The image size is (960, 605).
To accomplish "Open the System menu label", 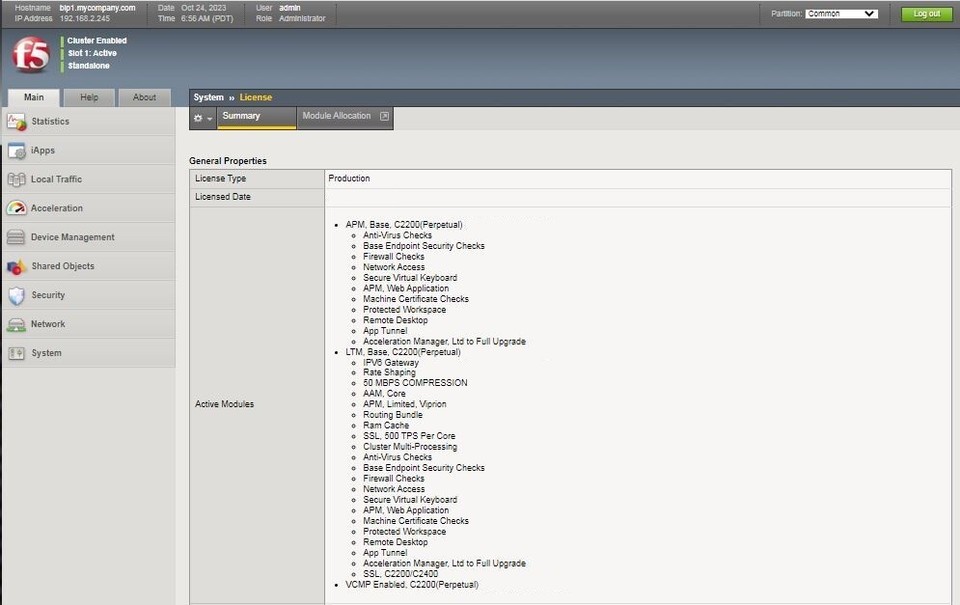I will coord(47,353).
